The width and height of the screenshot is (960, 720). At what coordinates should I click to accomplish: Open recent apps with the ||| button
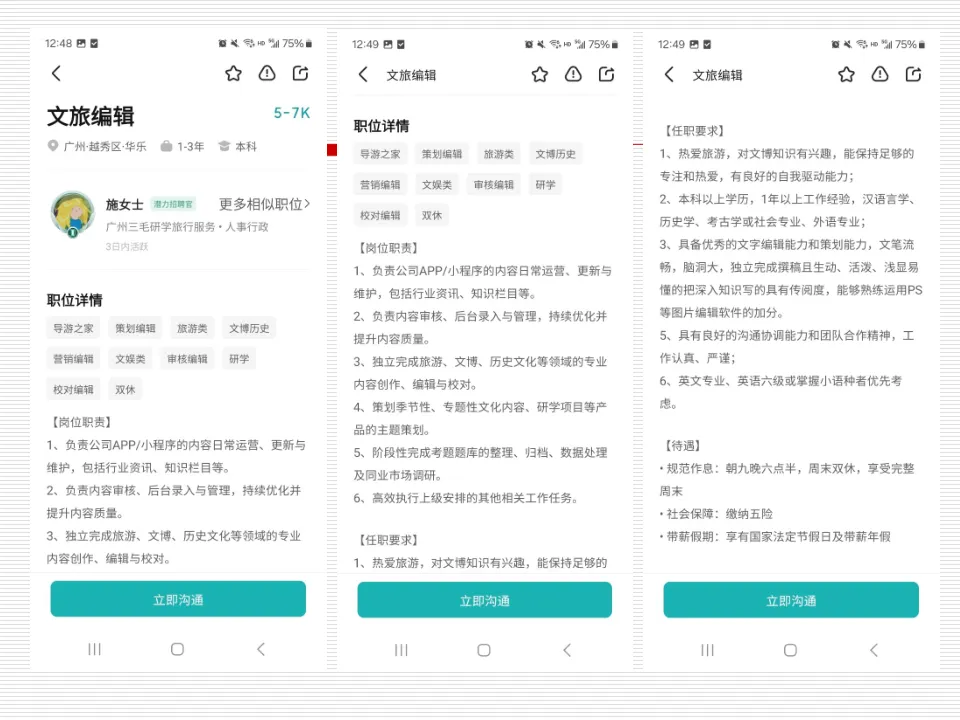[94, 649]
